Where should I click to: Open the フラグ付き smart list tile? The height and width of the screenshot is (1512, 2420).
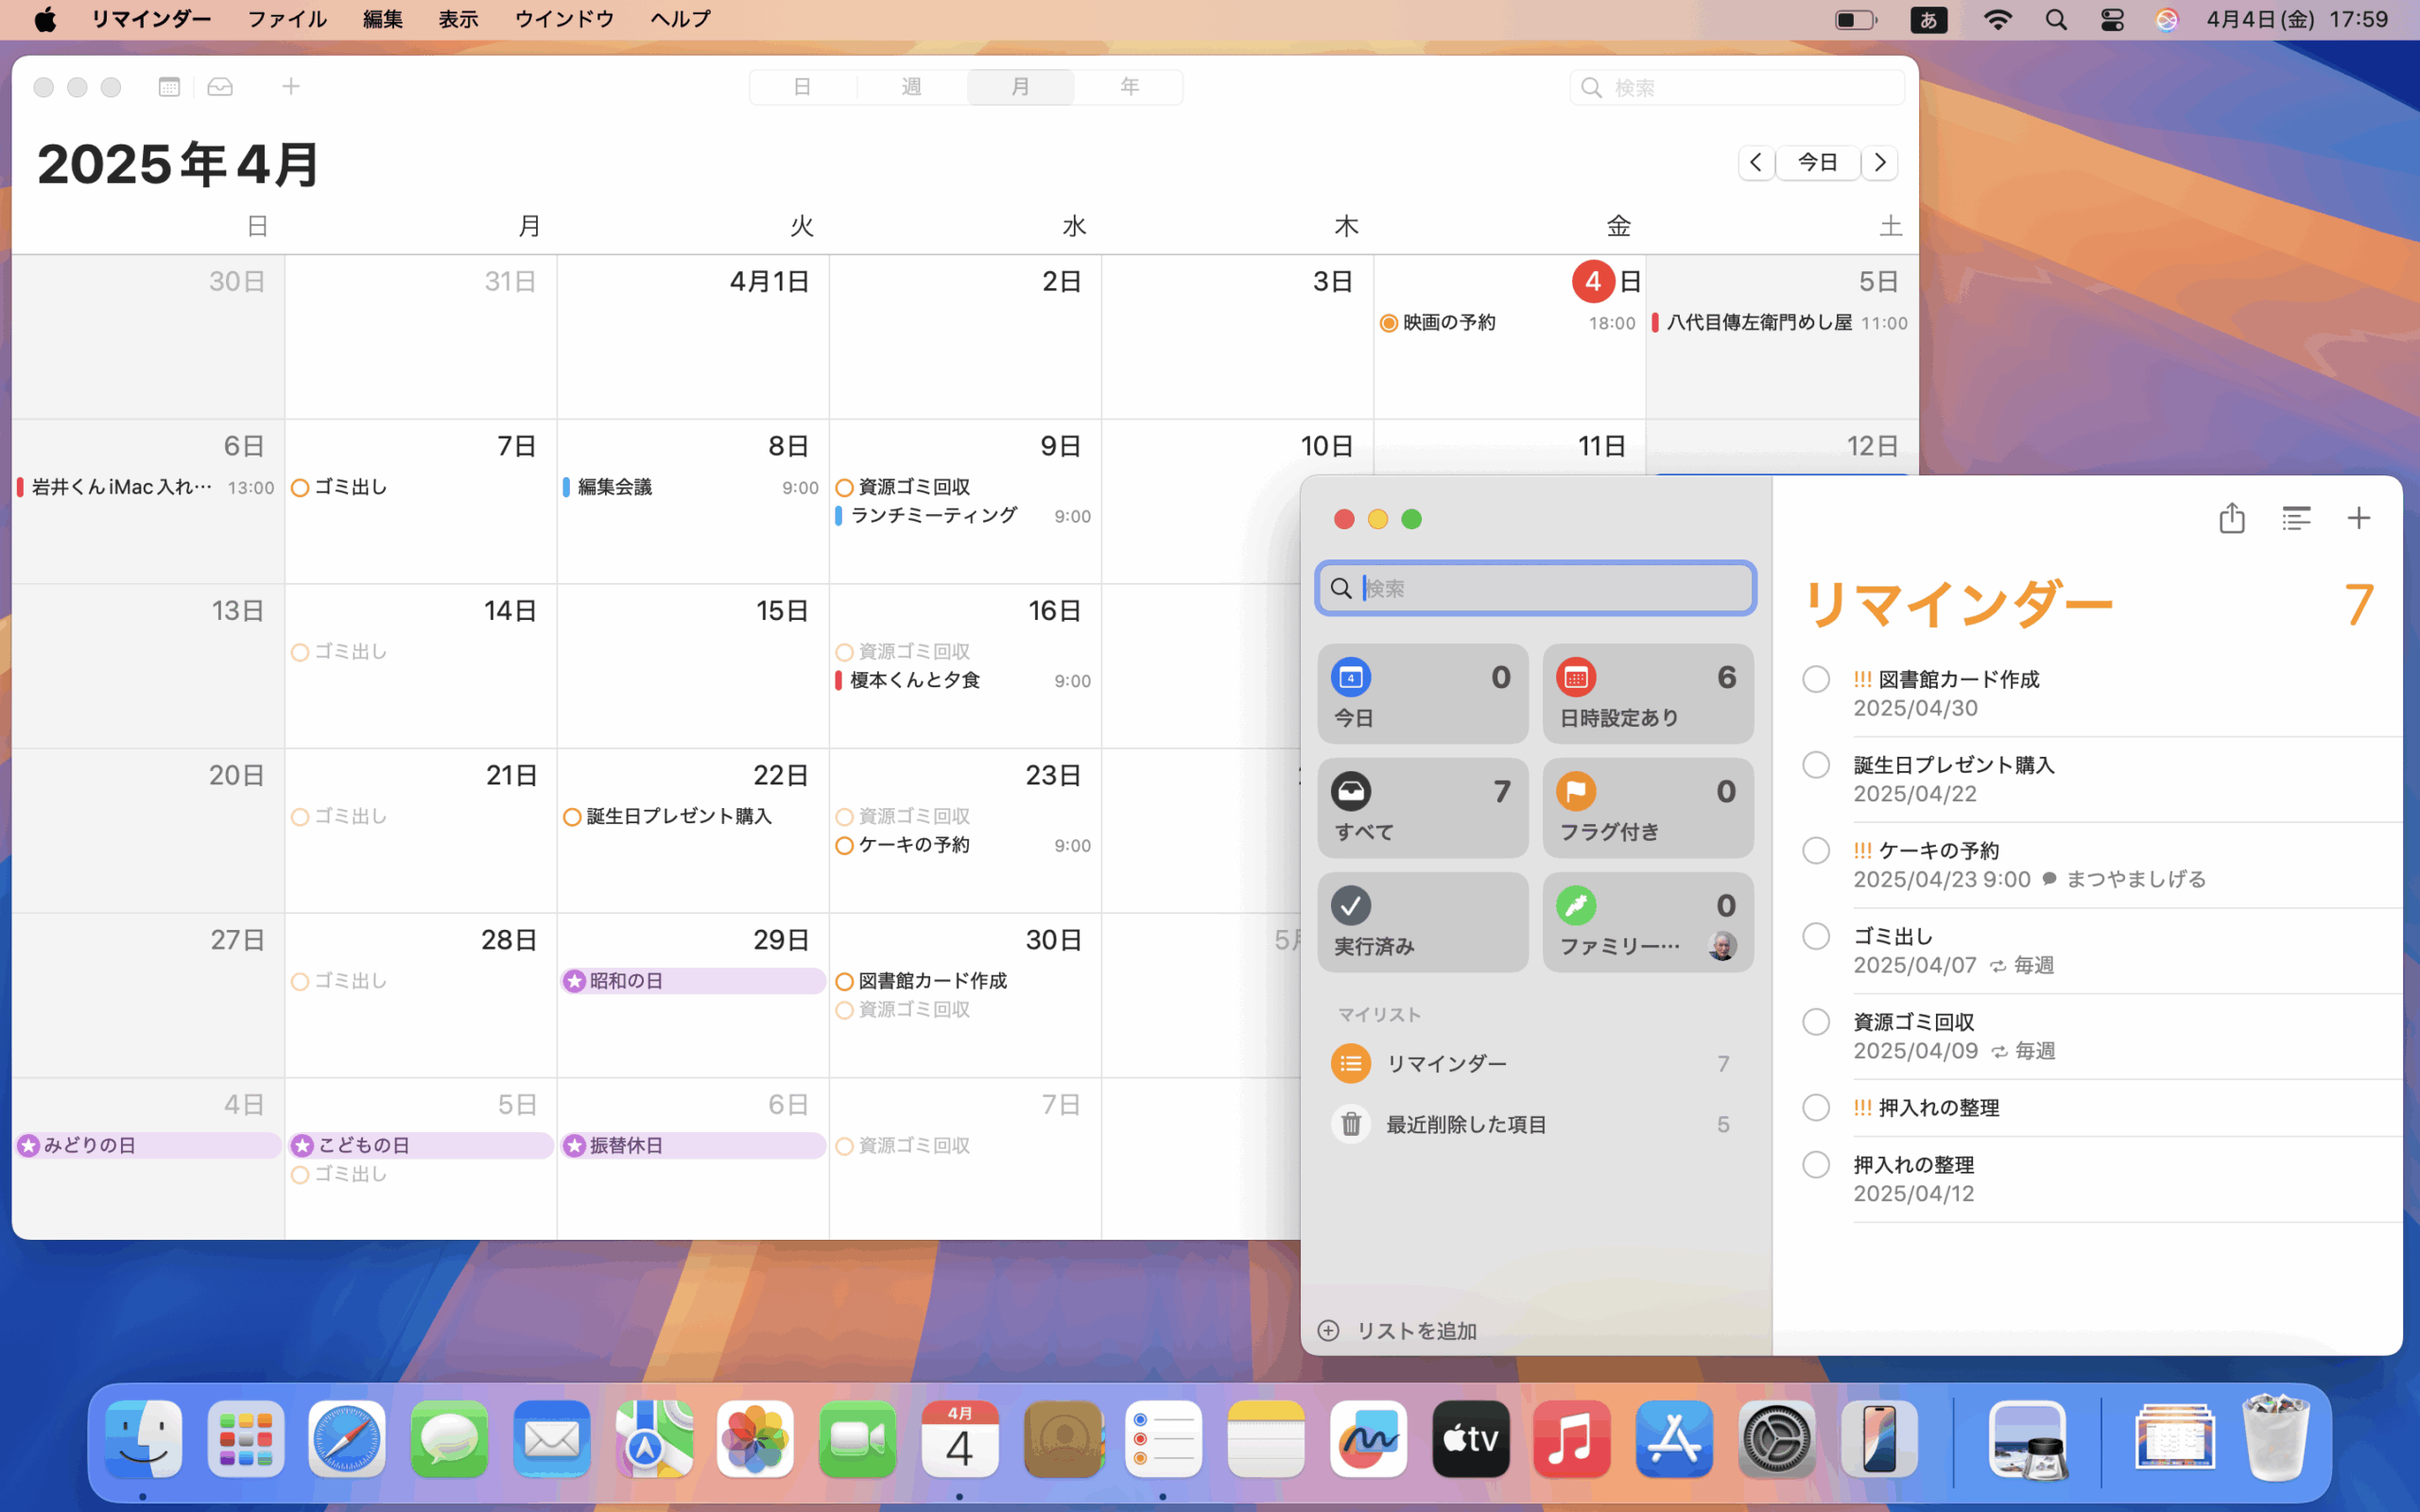pos(1647,808)
